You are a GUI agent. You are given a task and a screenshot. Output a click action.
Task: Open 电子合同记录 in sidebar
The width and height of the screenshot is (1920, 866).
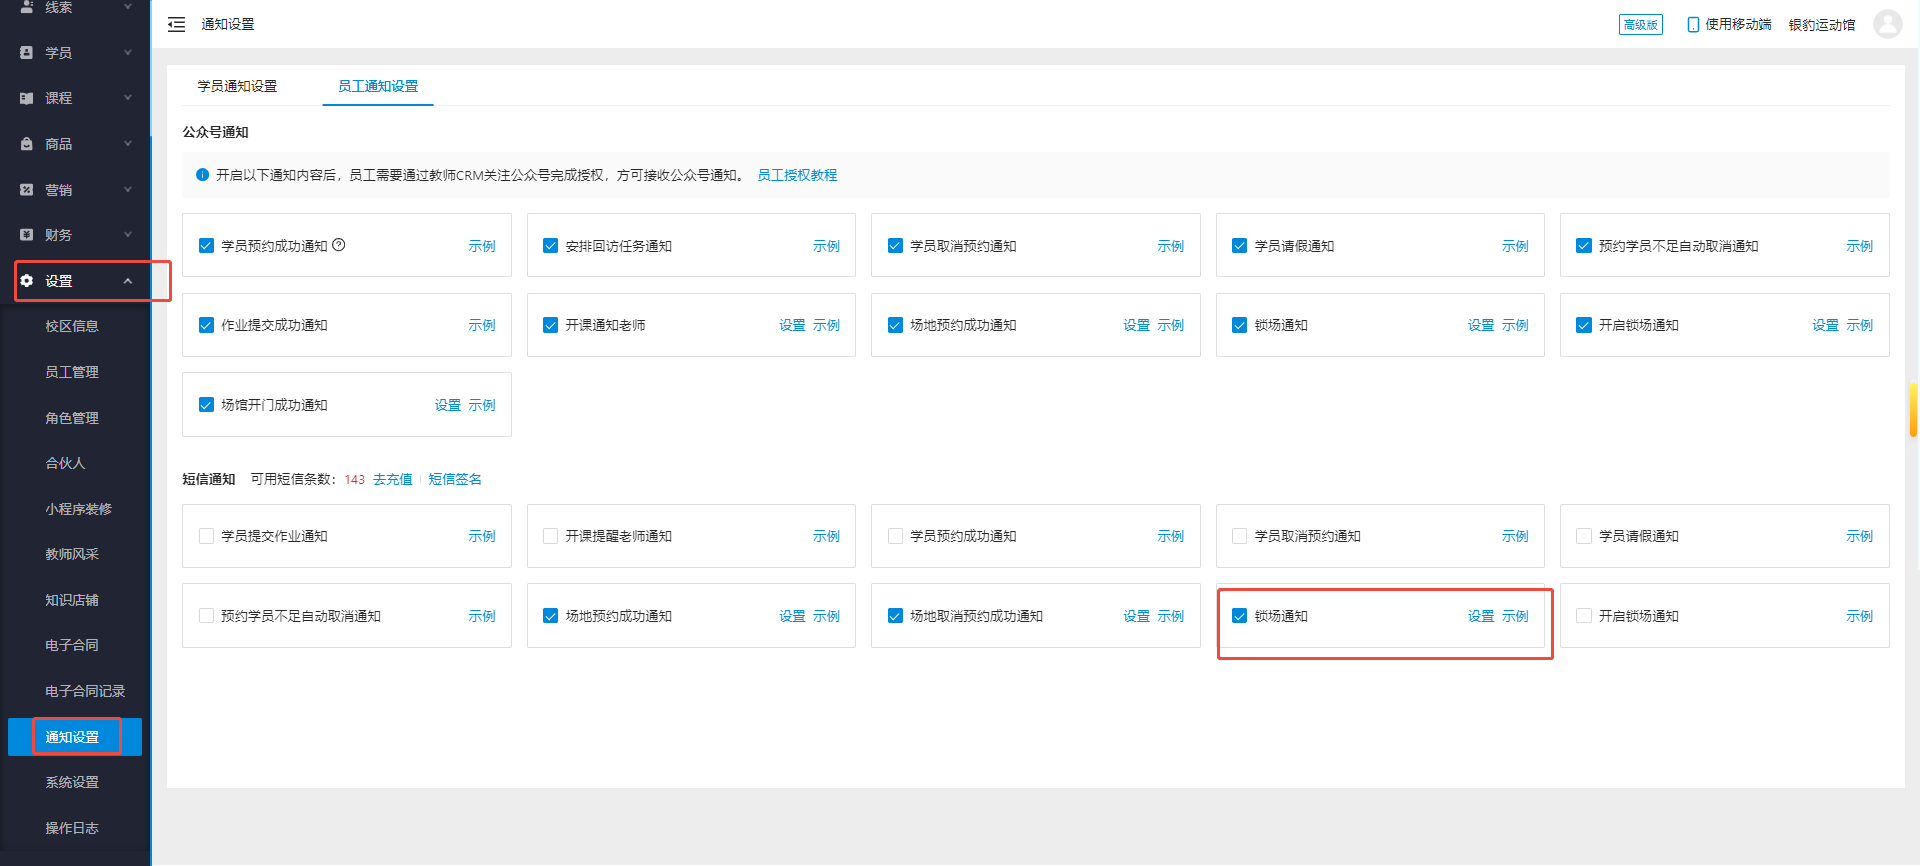click(85, 691)
